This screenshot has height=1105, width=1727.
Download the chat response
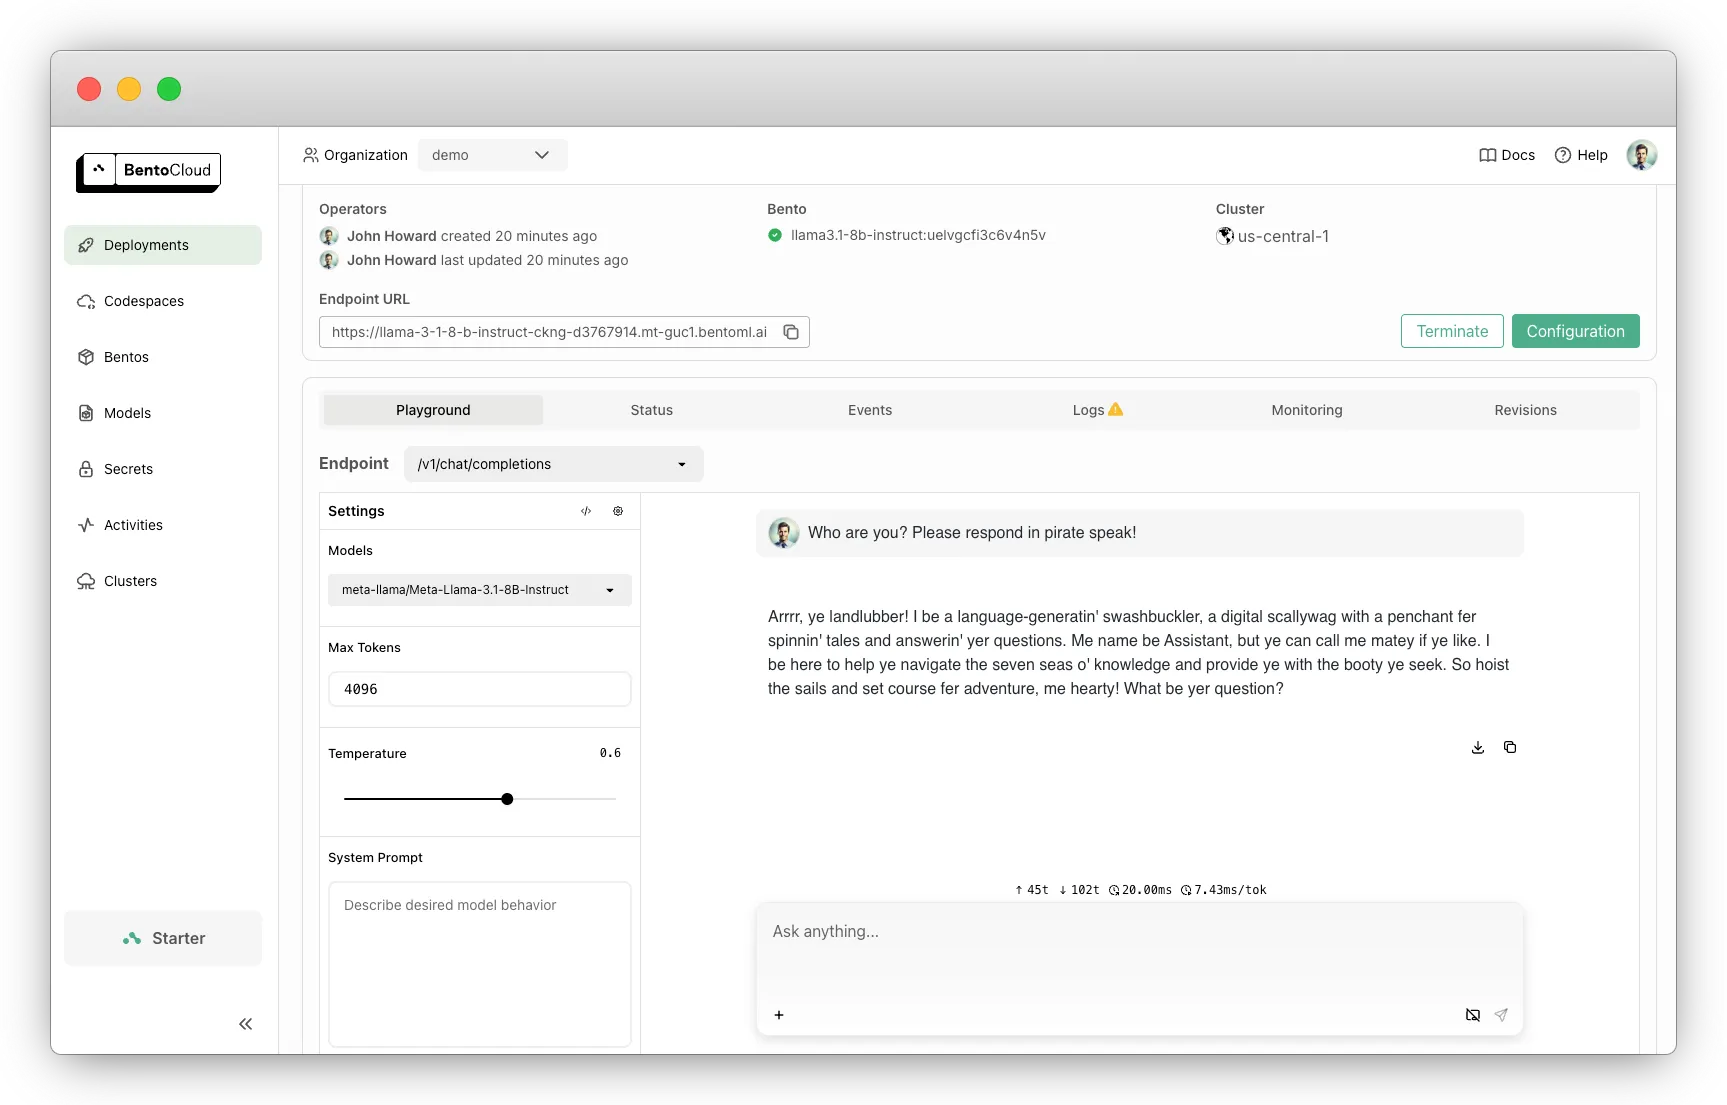[1477, 748]
